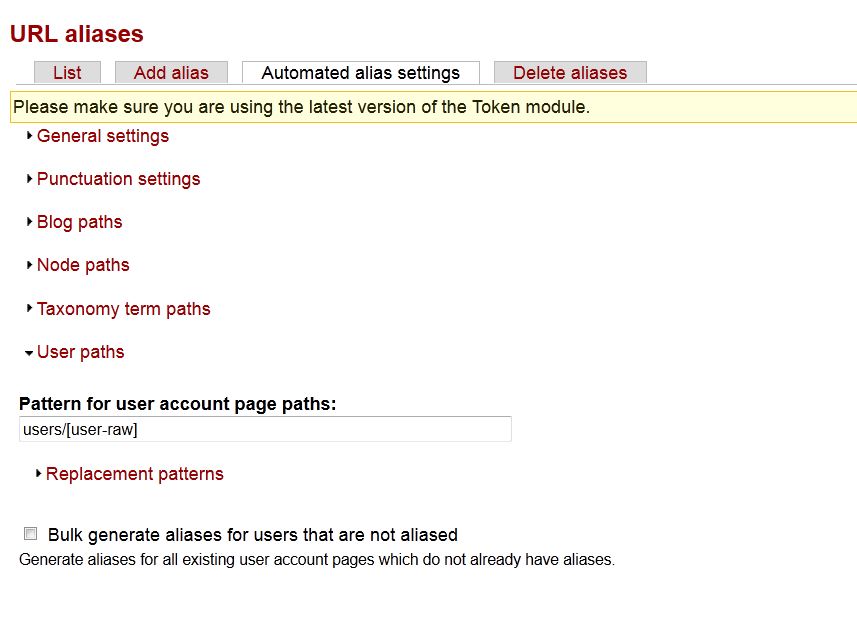Select the Automated alias settings tab
857x620 pixels.
pyautogui.click(x=360, y=73)
